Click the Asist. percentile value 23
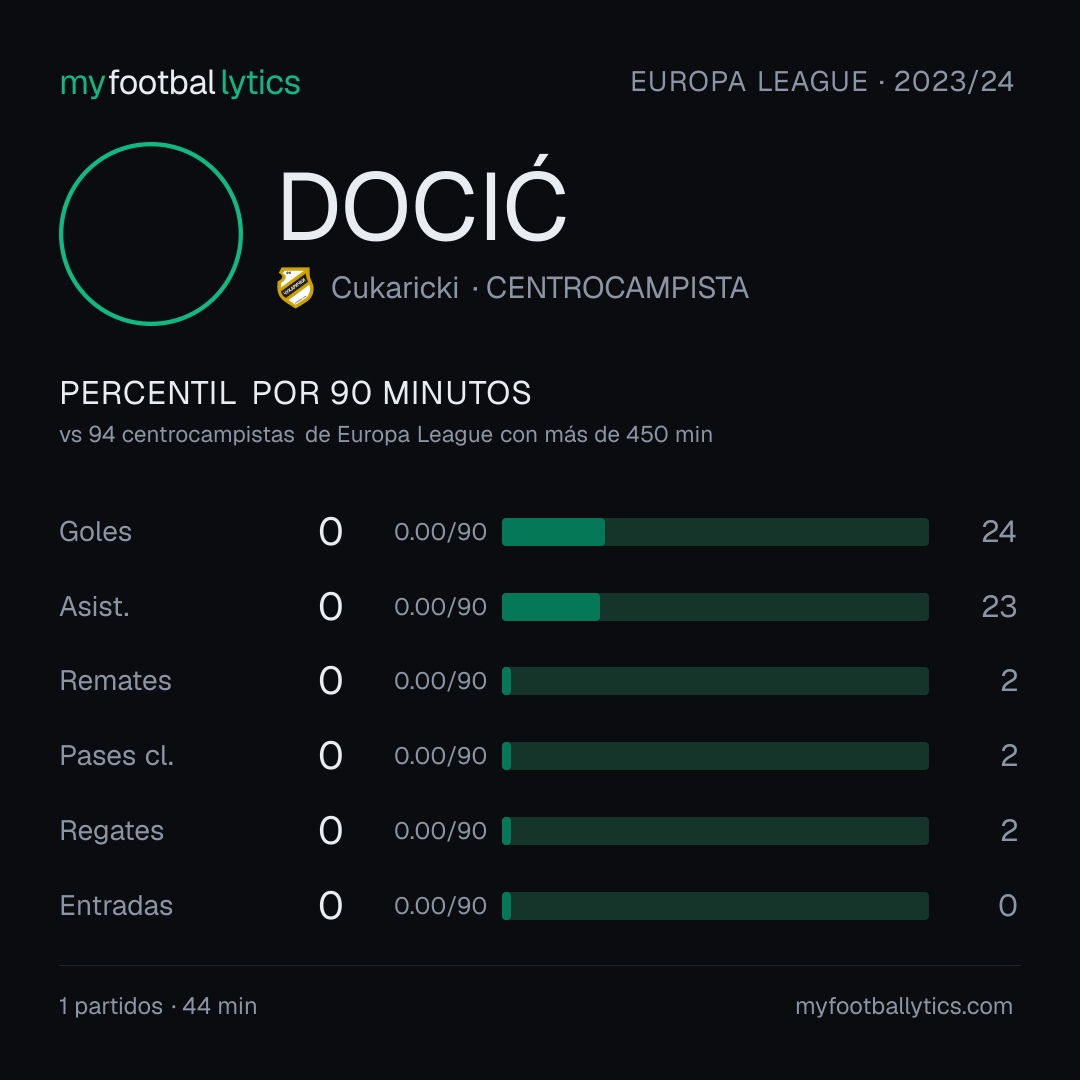Screen dimensions: 1080x1080 [999, 607]
